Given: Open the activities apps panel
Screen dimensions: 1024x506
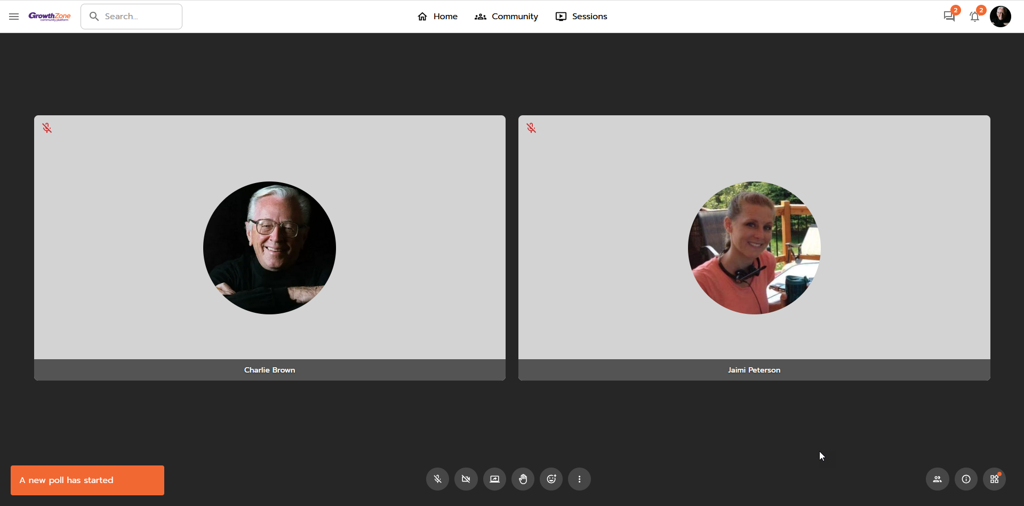Looking at the screenshot, I should [x=994, y=480].
